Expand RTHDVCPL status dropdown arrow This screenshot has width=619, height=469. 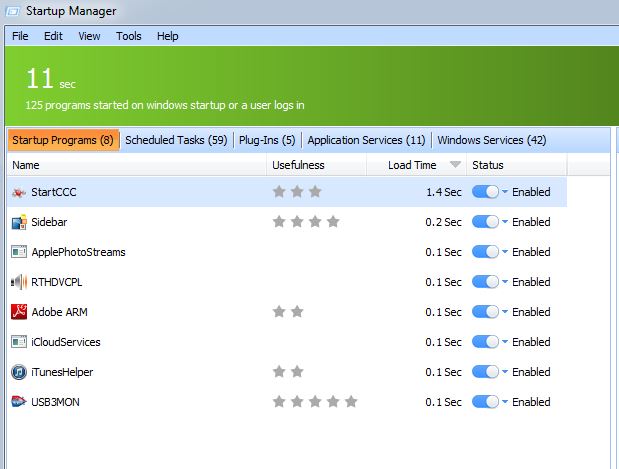coord(505,282)
